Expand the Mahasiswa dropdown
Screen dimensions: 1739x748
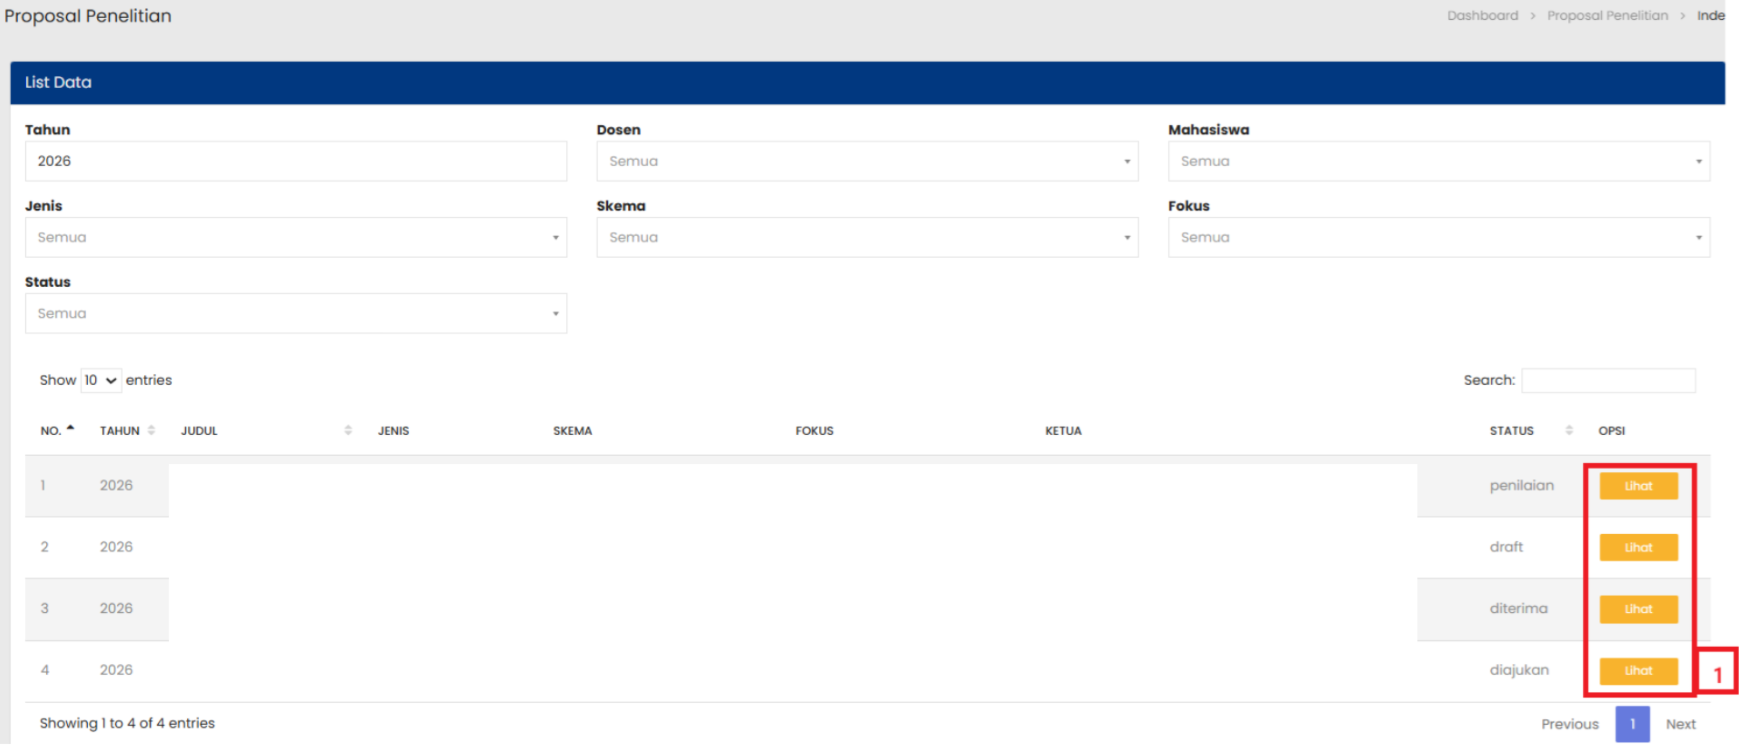click(1438, 161)
